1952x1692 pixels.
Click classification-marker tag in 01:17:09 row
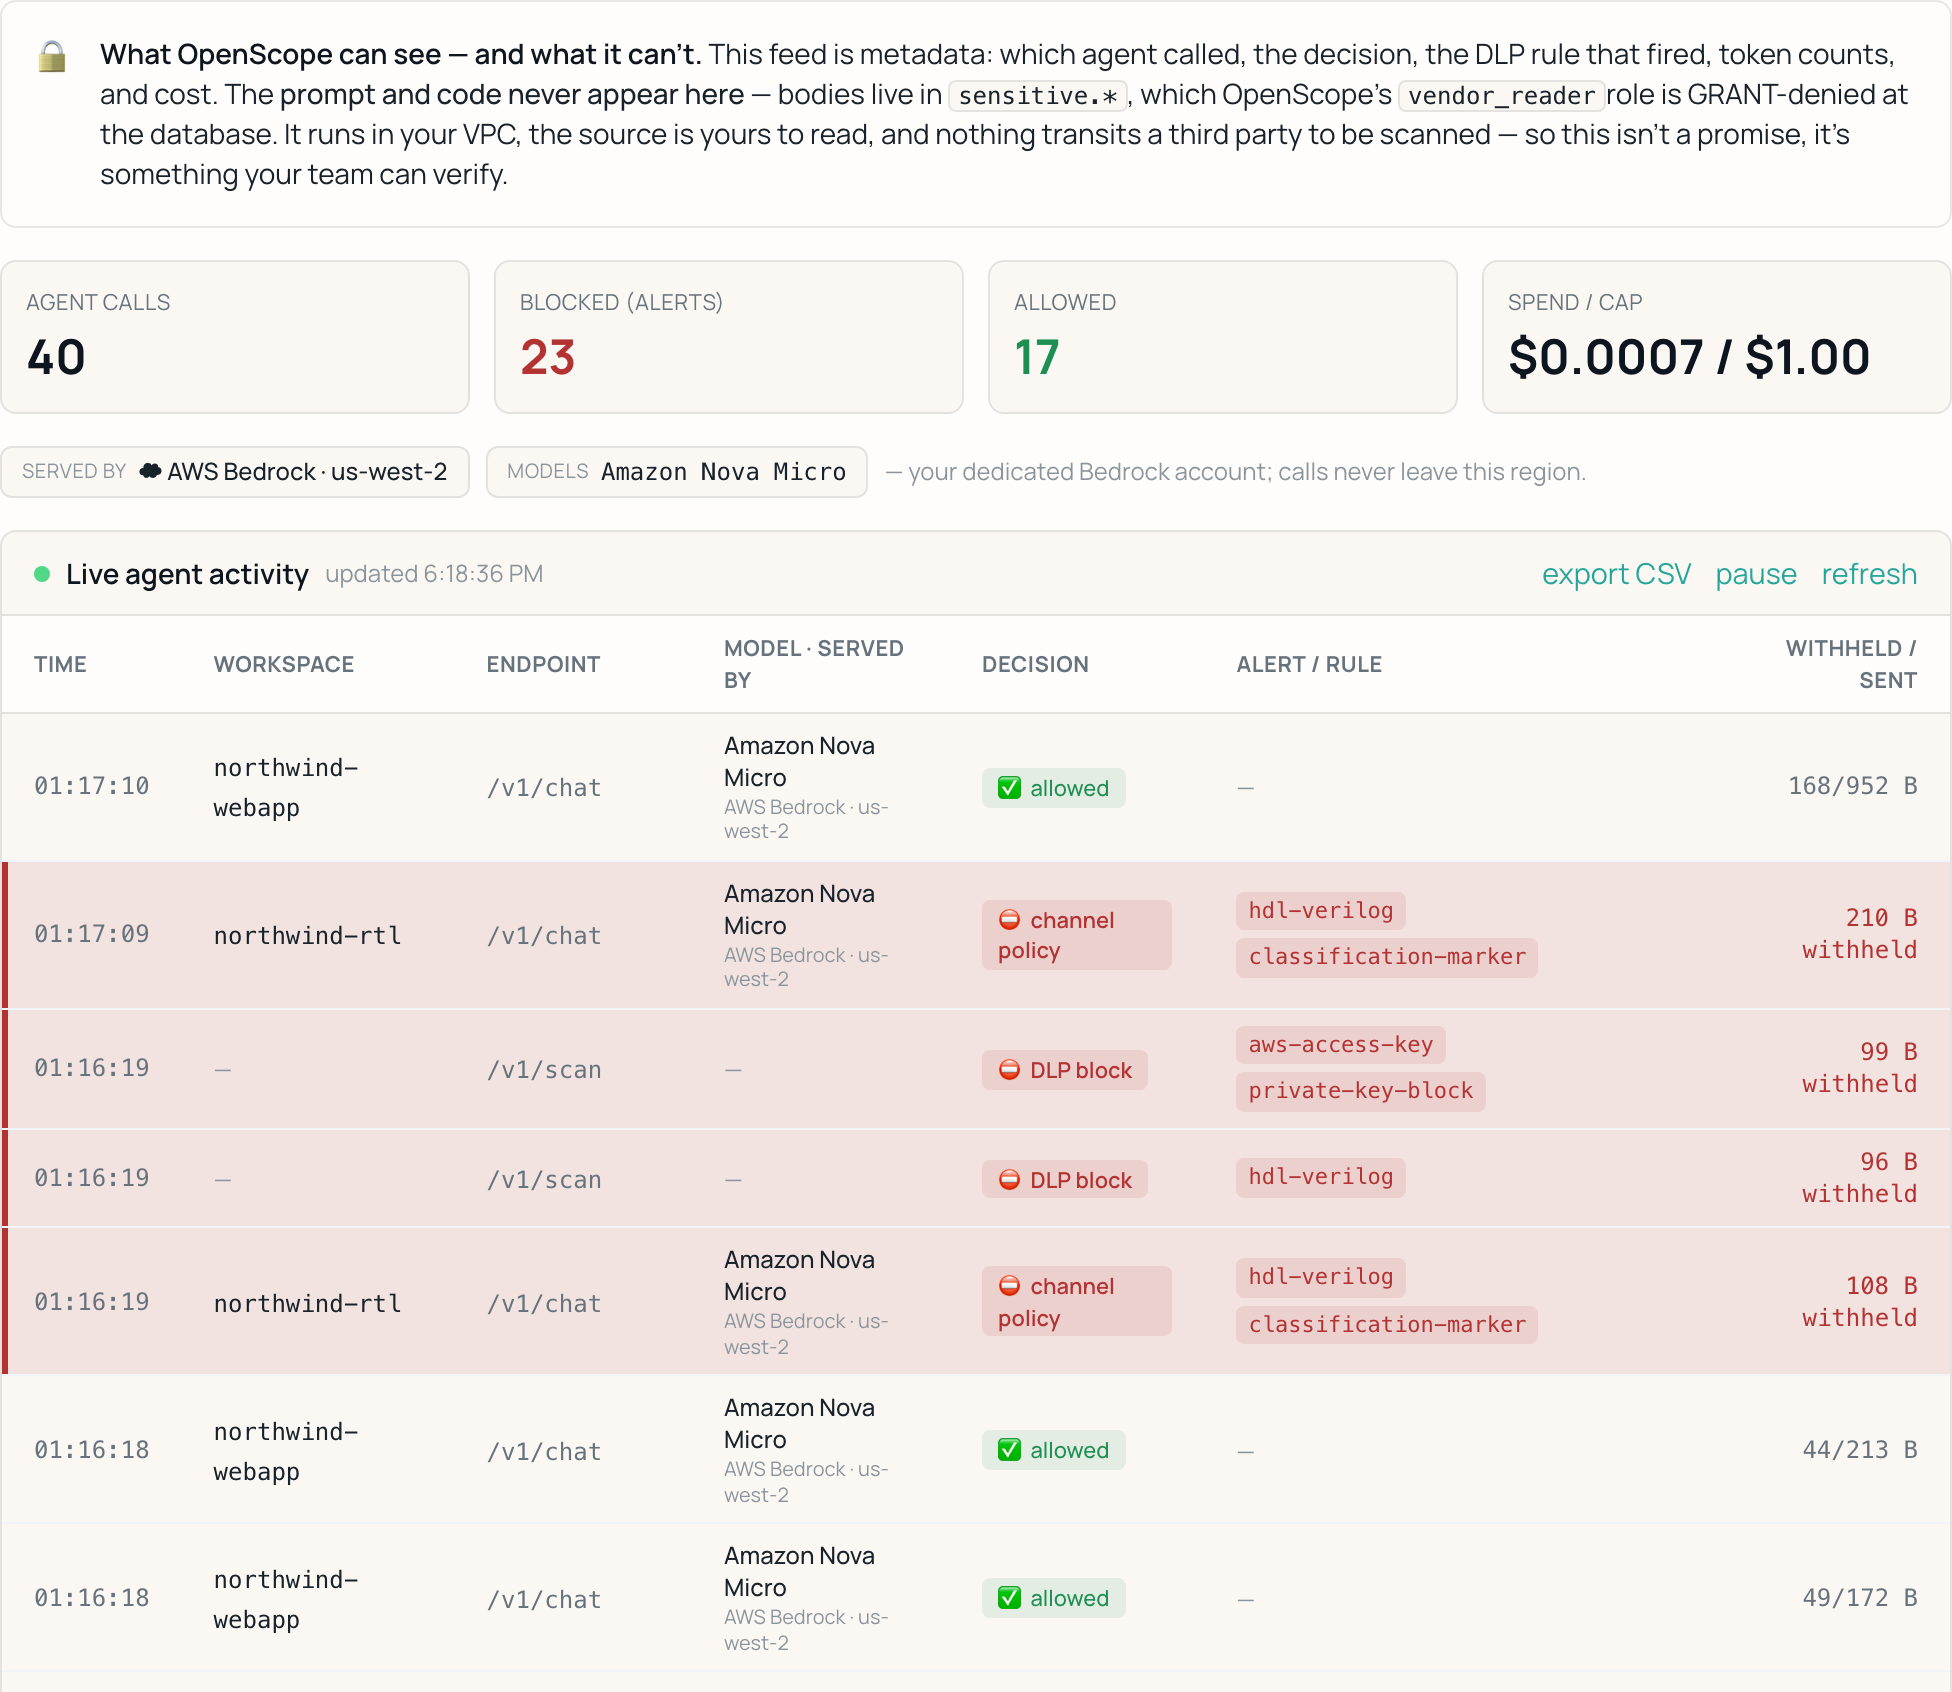click(x=1387, y=957)
